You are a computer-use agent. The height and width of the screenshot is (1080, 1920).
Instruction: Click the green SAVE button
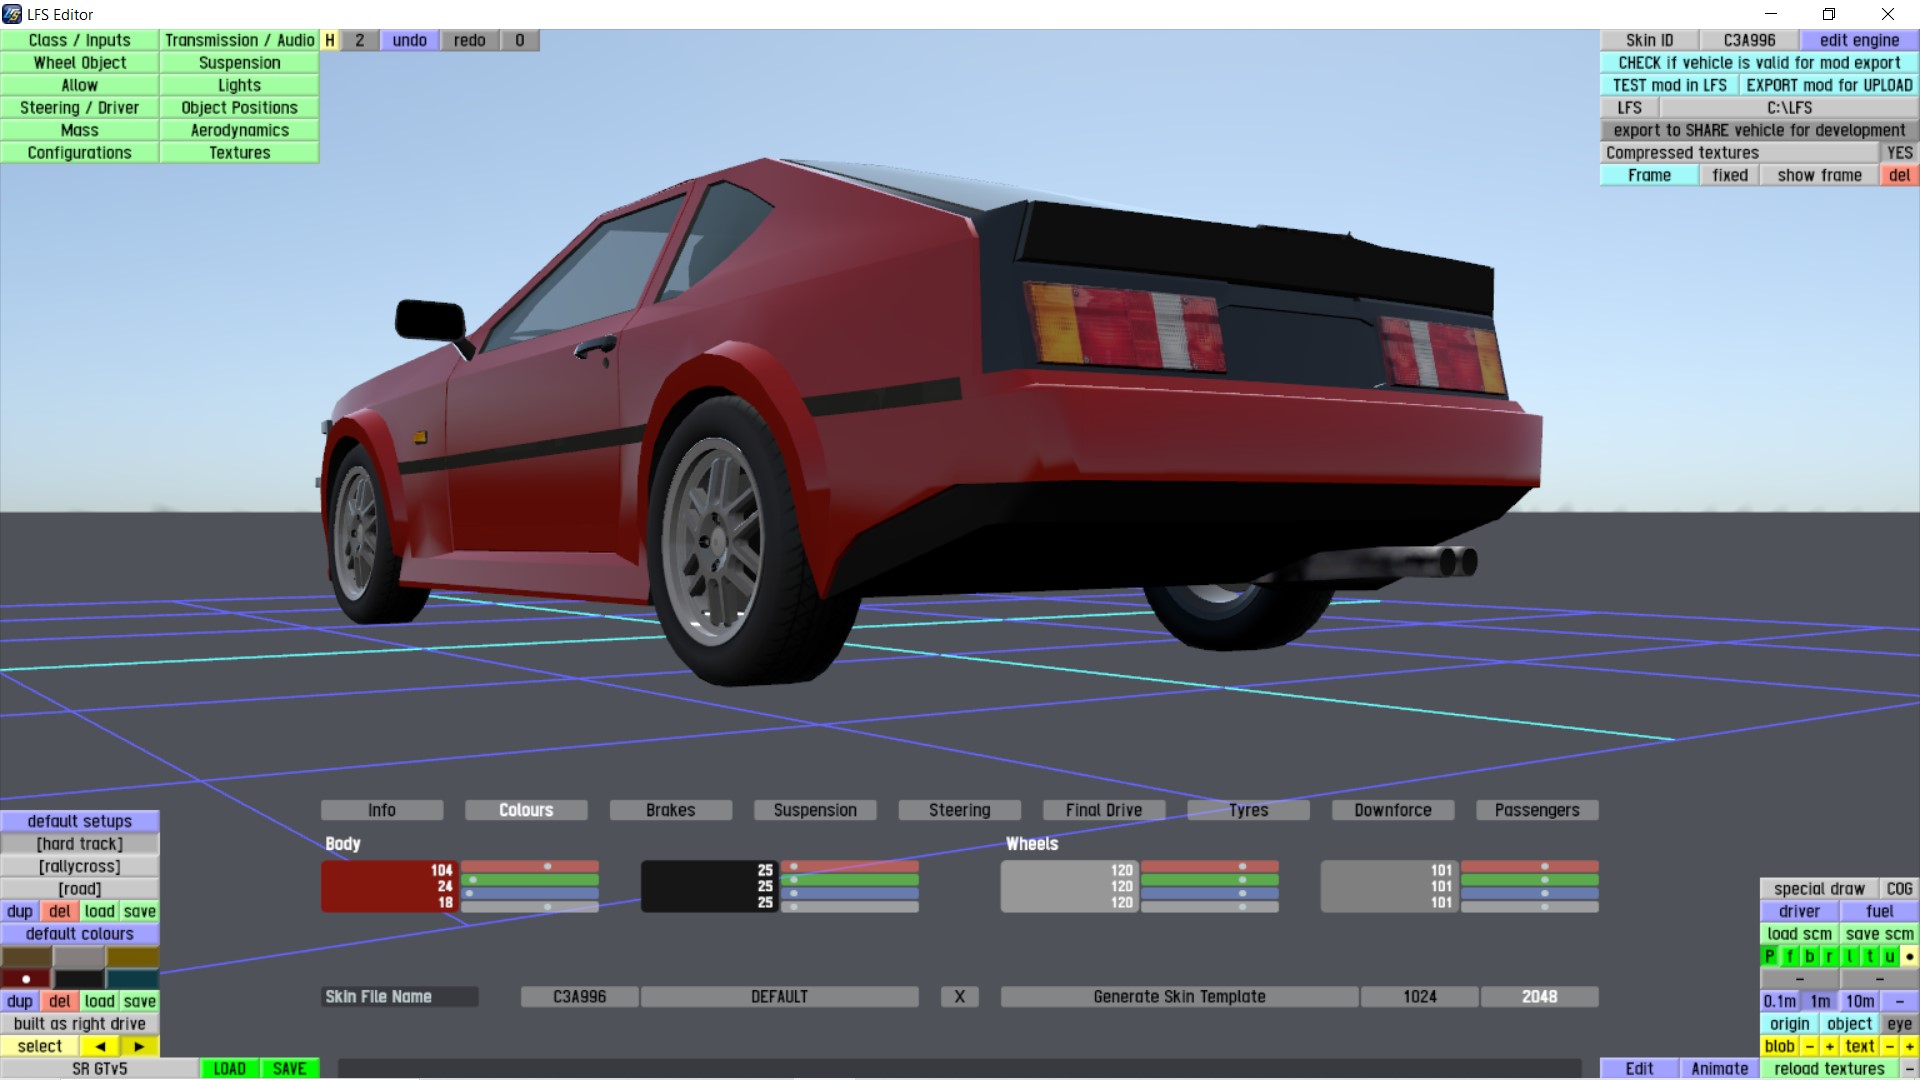289,1068
